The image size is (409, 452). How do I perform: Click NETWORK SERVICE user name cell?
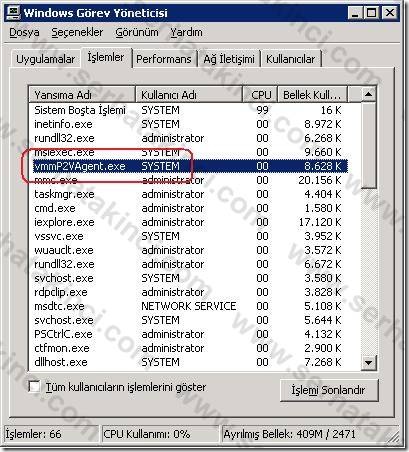pyautogui.click(x=189, y=306)
